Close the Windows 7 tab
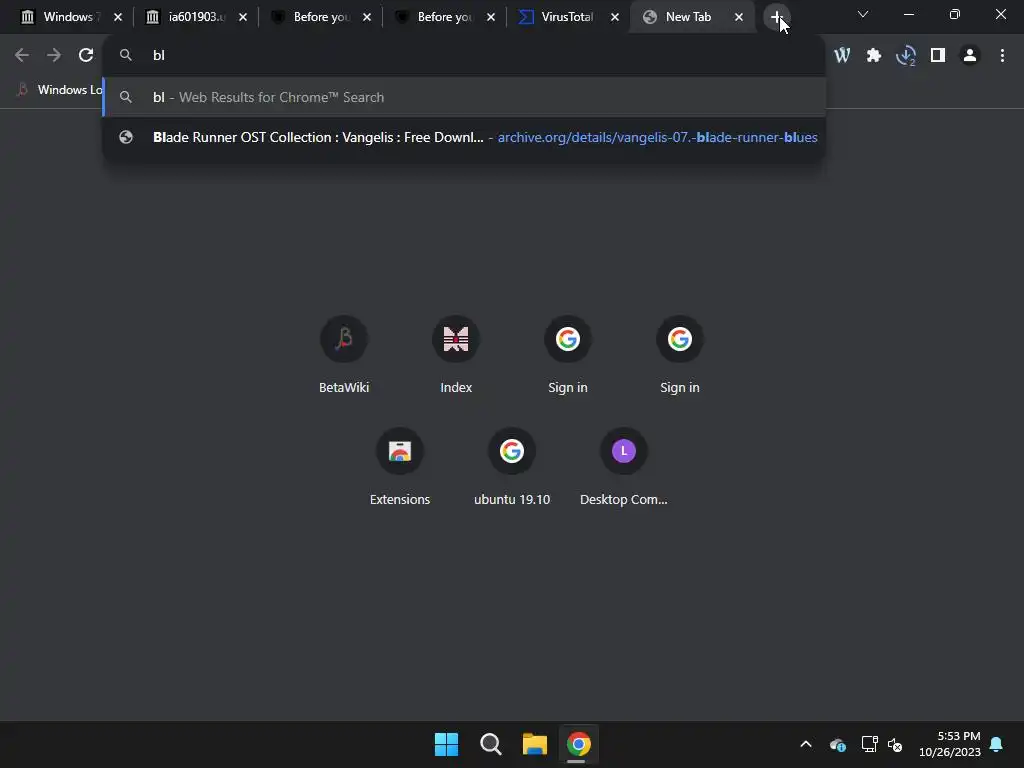 point(118,17)
